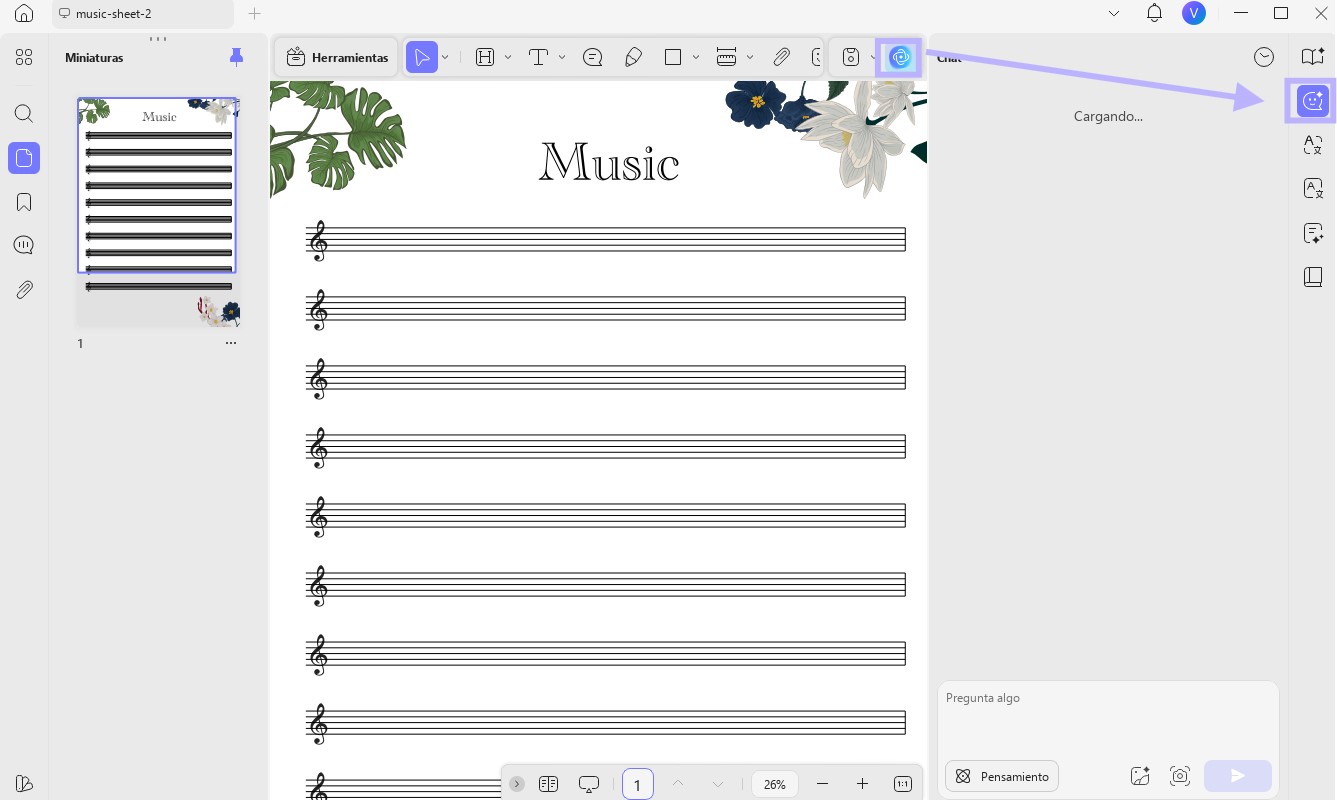Toggle Pensamiento thinking mode
This screenshot has height=800, width=1337.
point(1002,776)
